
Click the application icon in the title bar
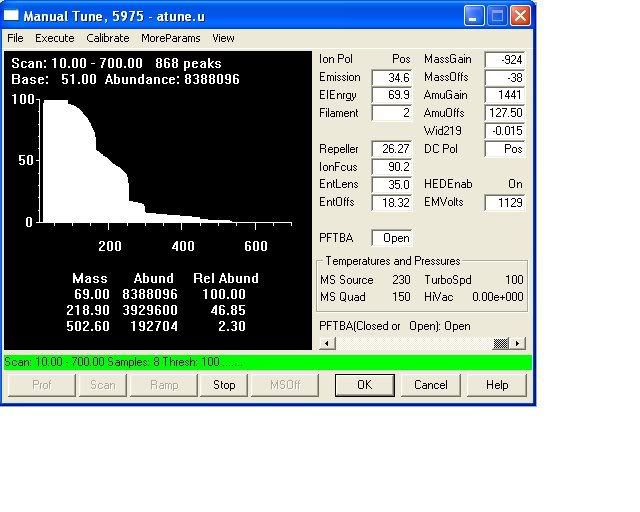pos(15,16)
